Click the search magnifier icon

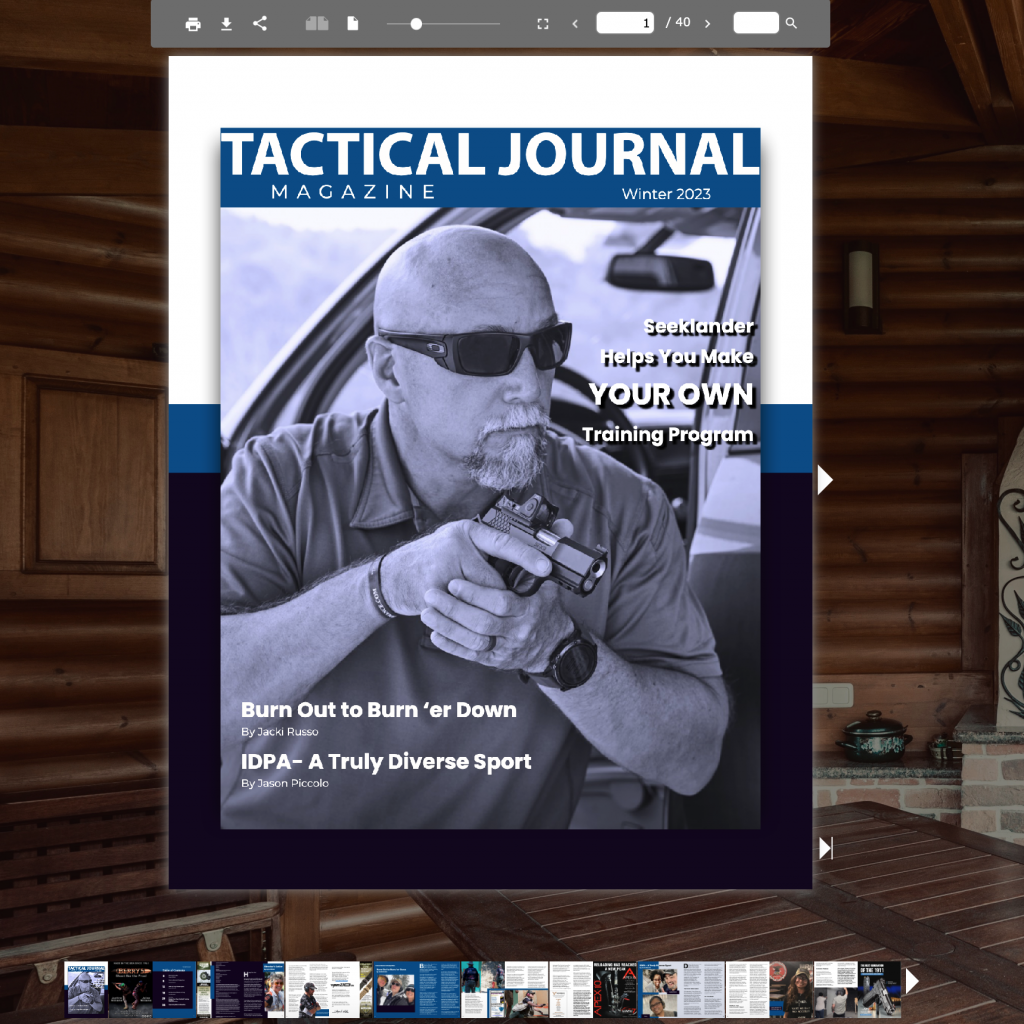tap(790, 23)
